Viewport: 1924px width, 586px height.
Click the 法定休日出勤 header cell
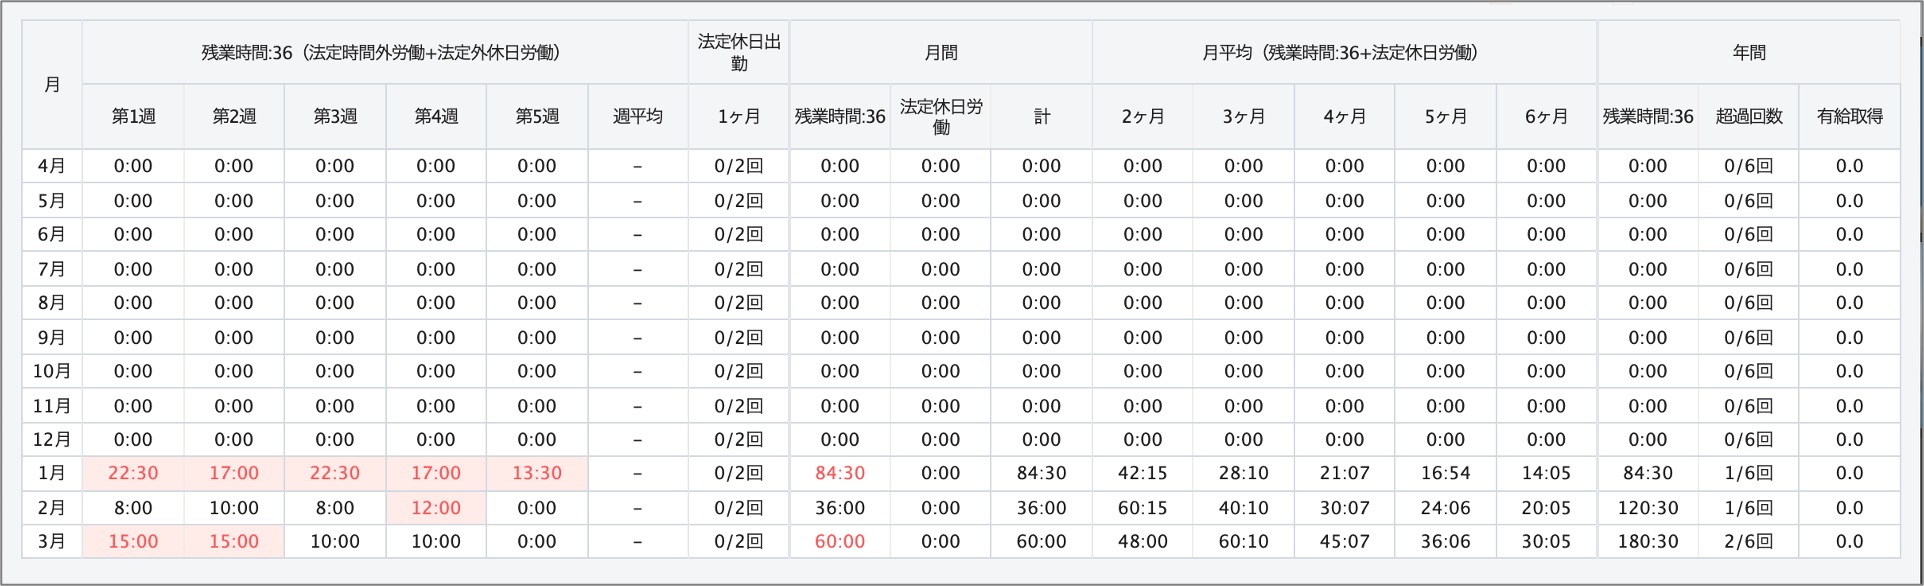[x=739, y=53]
